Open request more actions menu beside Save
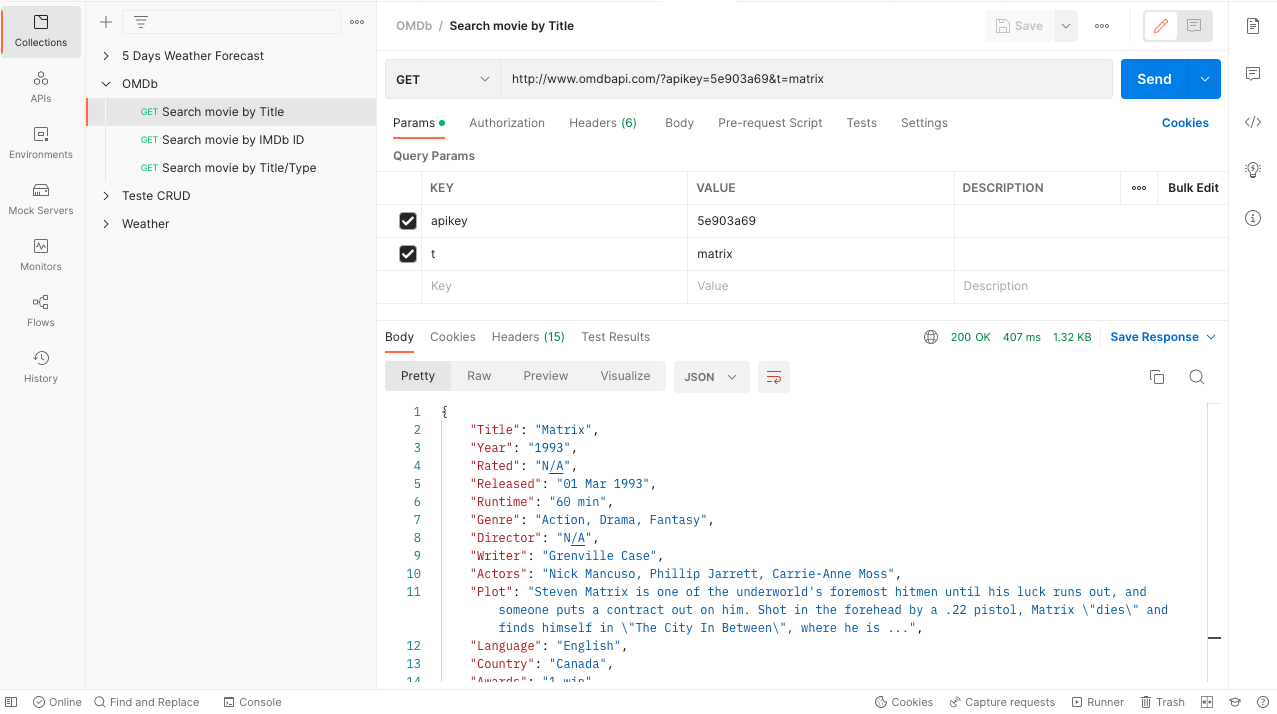 tap(1102, 26)
